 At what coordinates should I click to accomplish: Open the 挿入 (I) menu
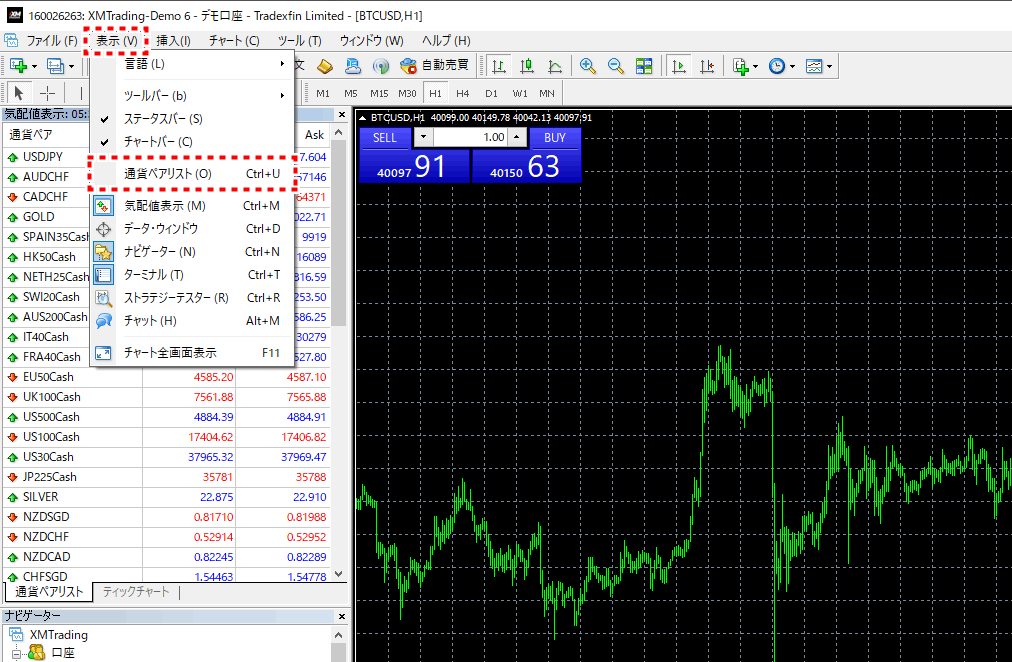[173, 41]
